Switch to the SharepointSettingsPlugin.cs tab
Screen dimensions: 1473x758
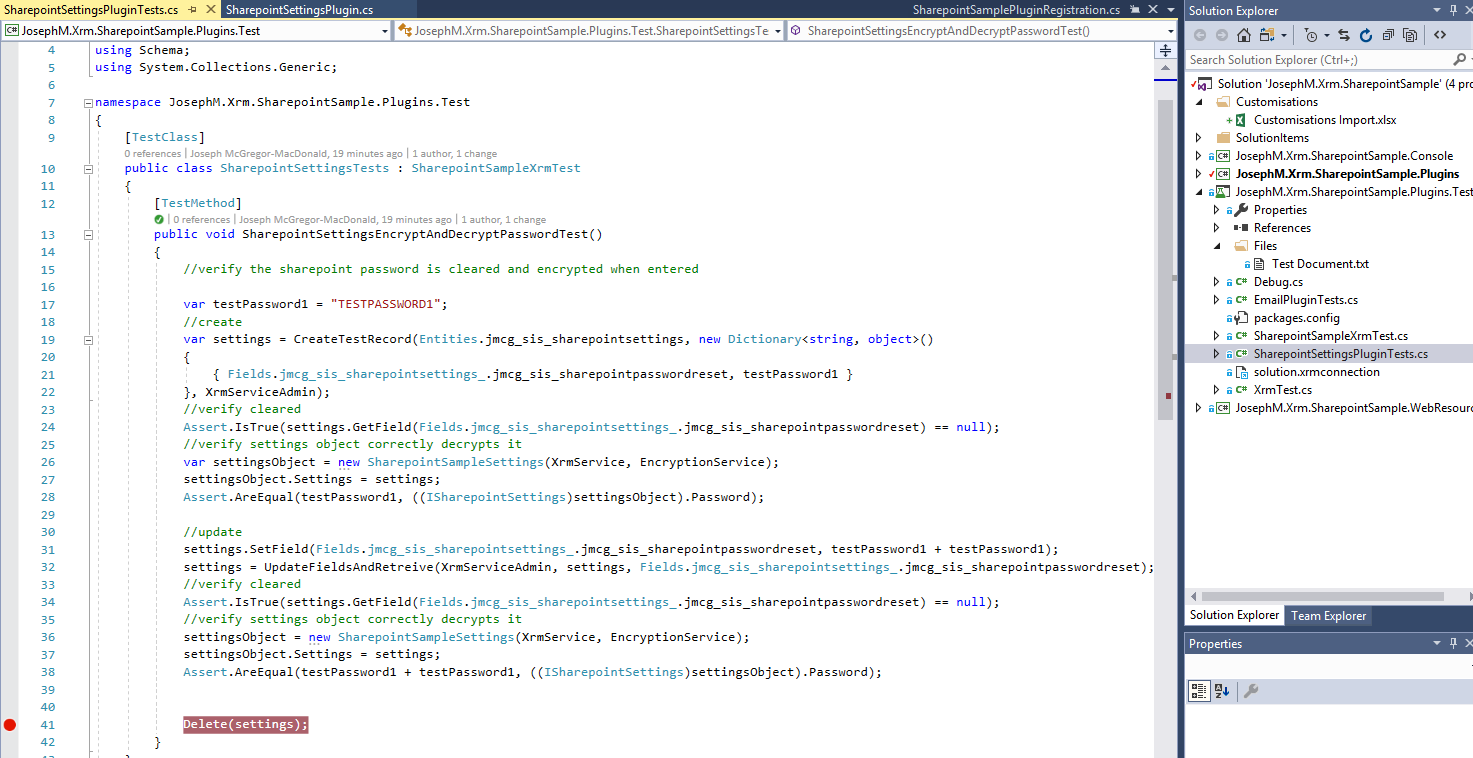coord(299,9)
